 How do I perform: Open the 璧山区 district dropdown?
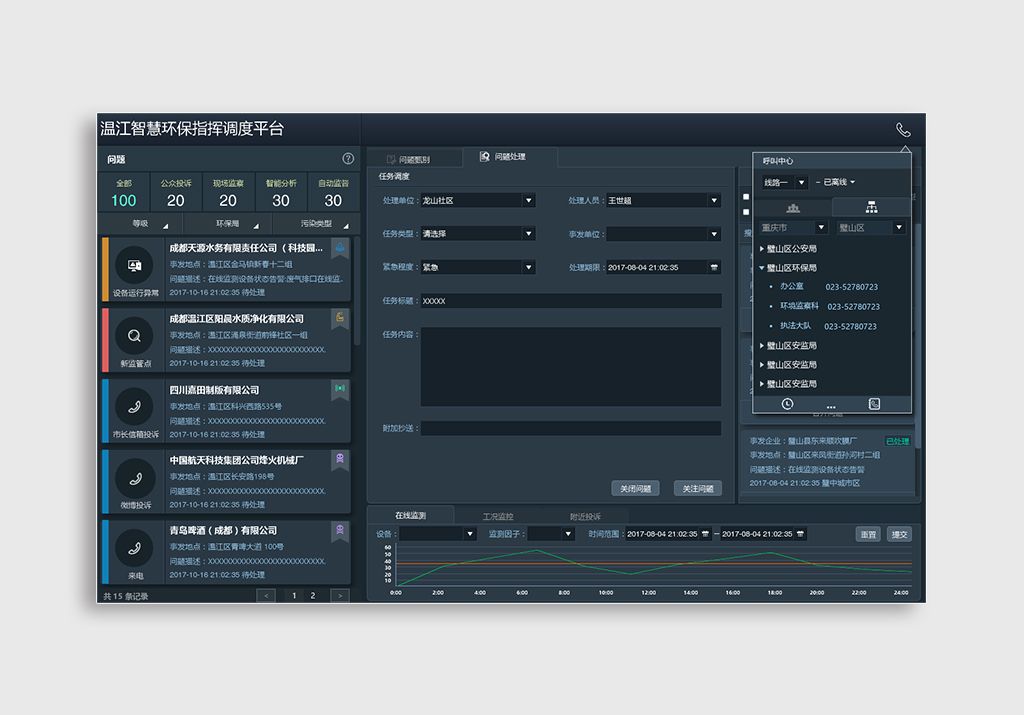pos(871,227)
